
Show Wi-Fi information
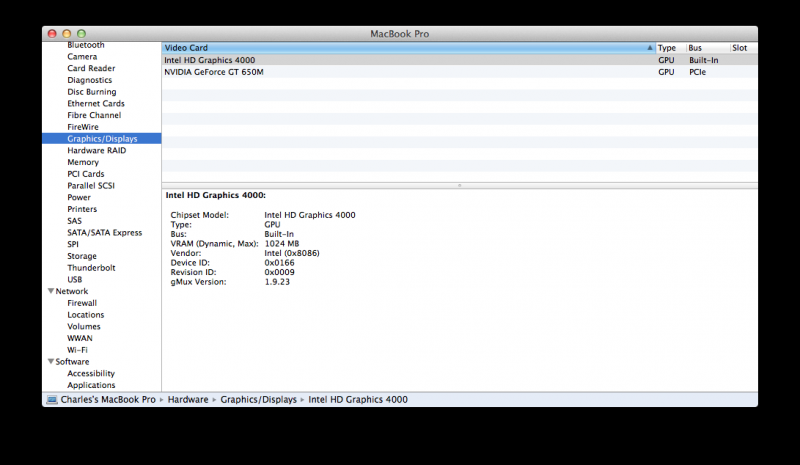78,350
